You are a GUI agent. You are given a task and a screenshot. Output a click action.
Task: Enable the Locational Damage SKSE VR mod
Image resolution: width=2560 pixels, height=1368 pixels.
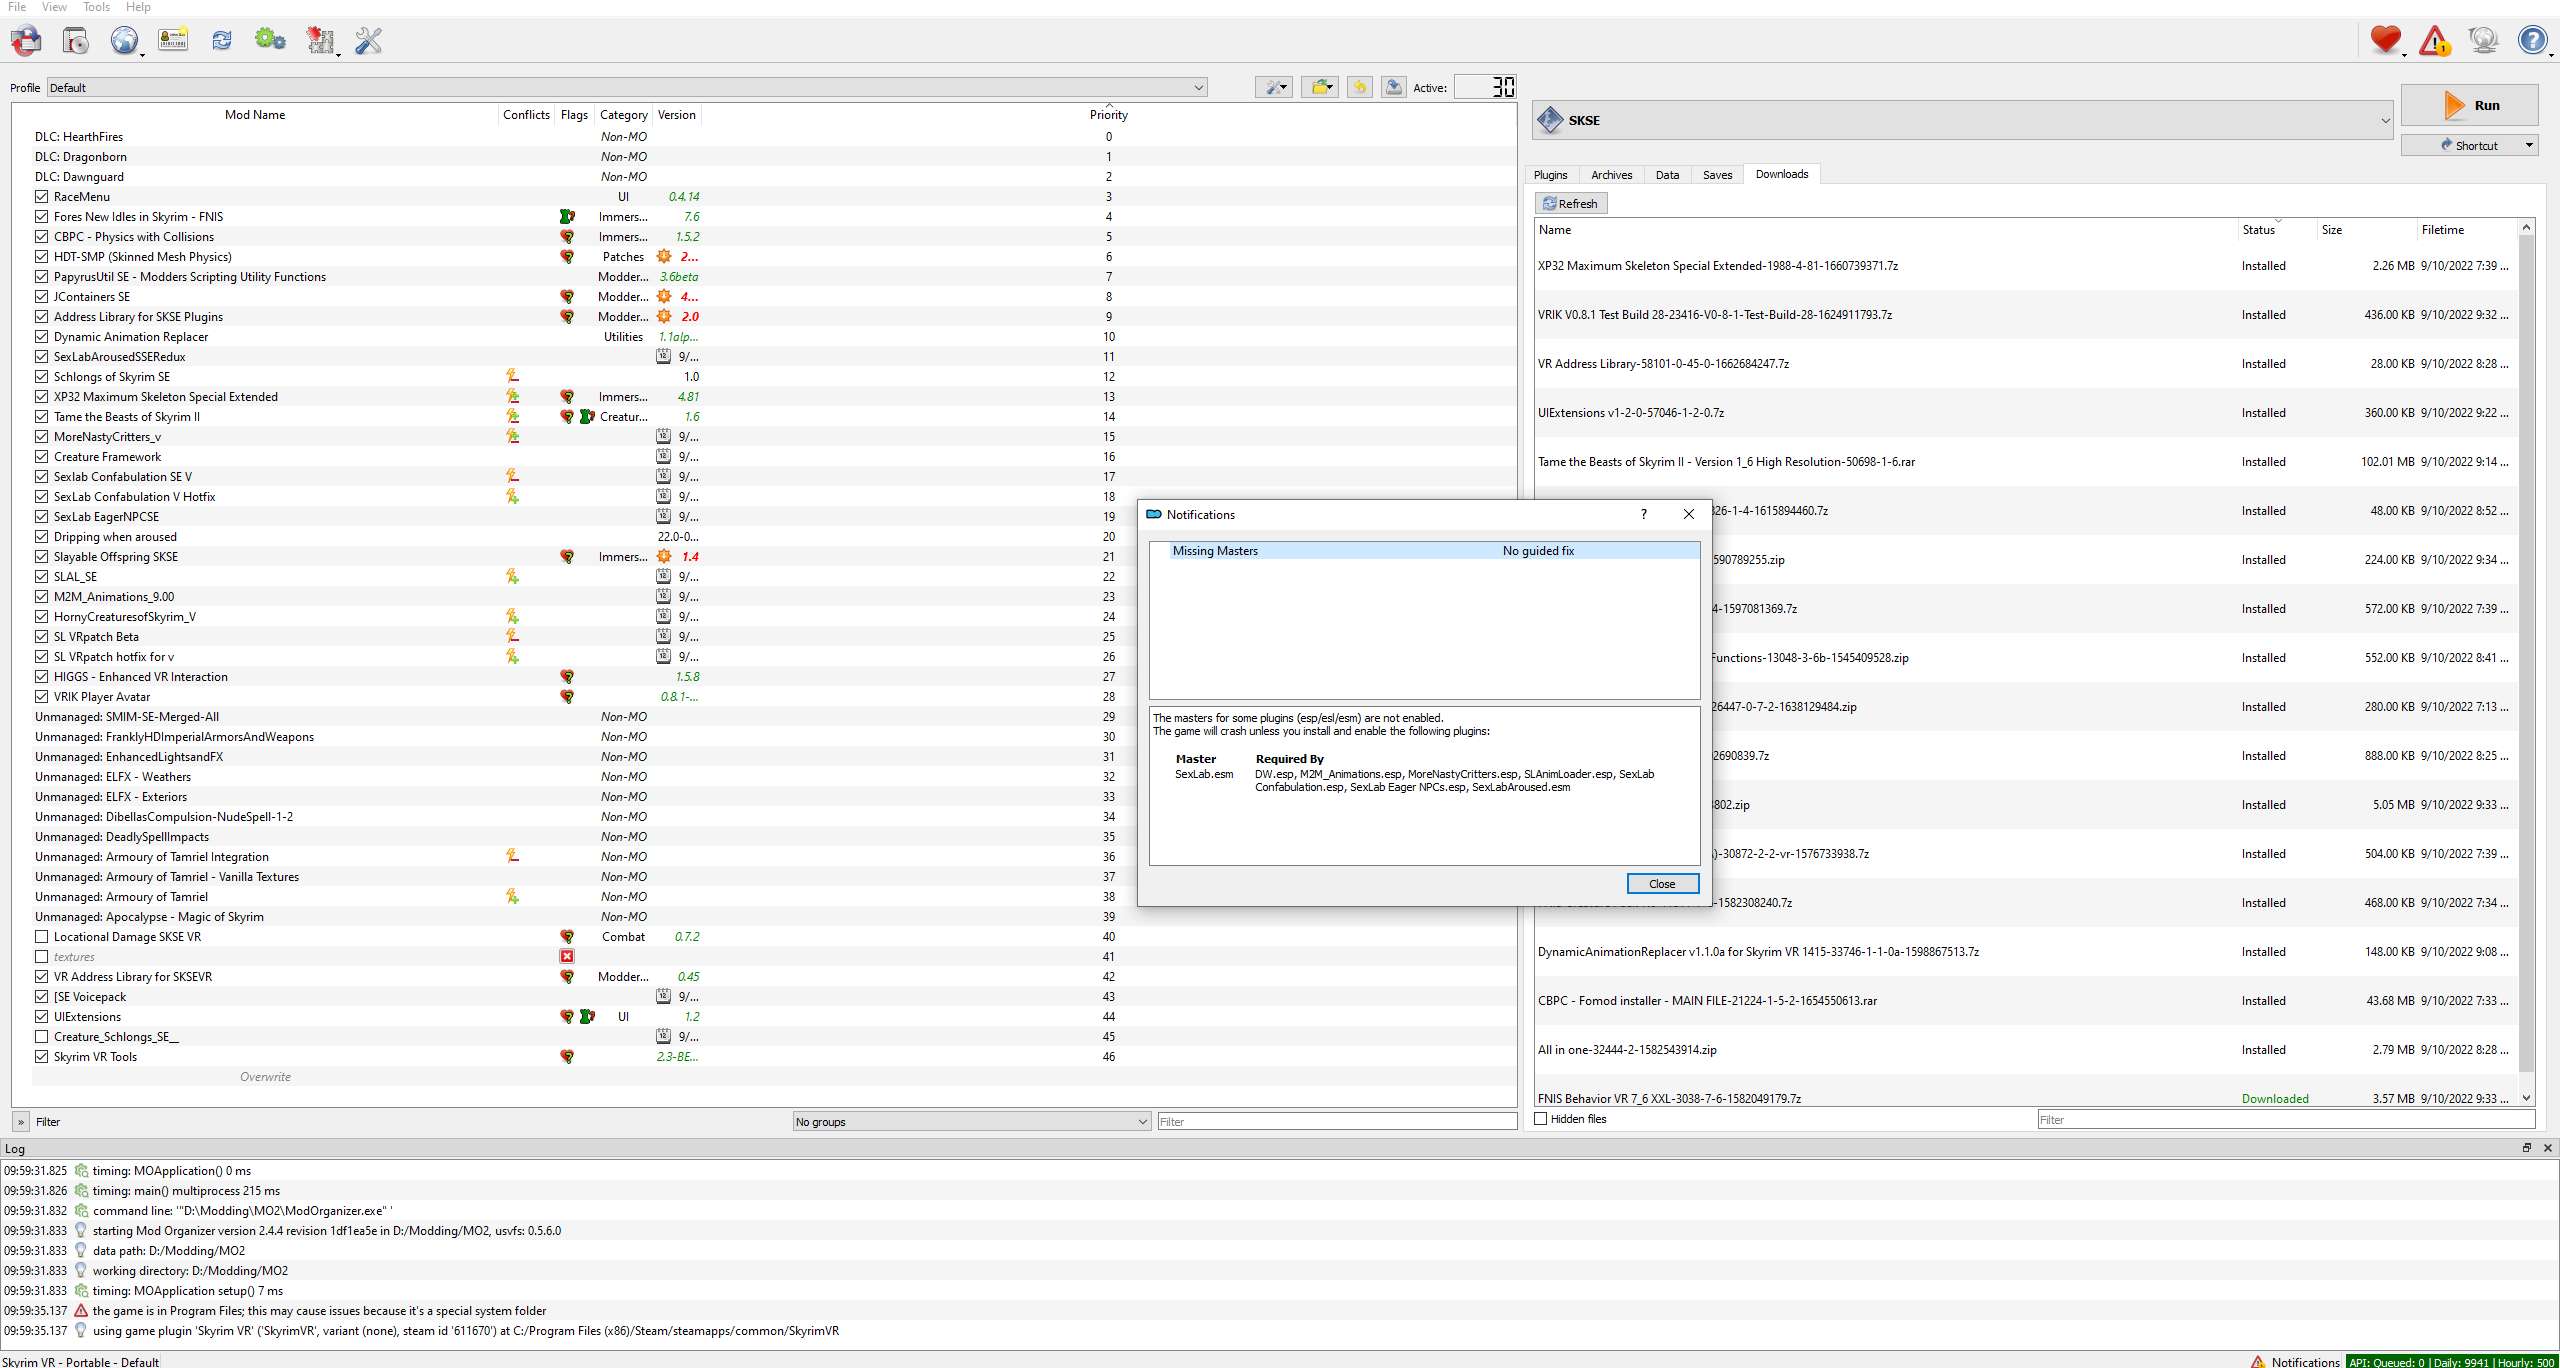point(41,937)
